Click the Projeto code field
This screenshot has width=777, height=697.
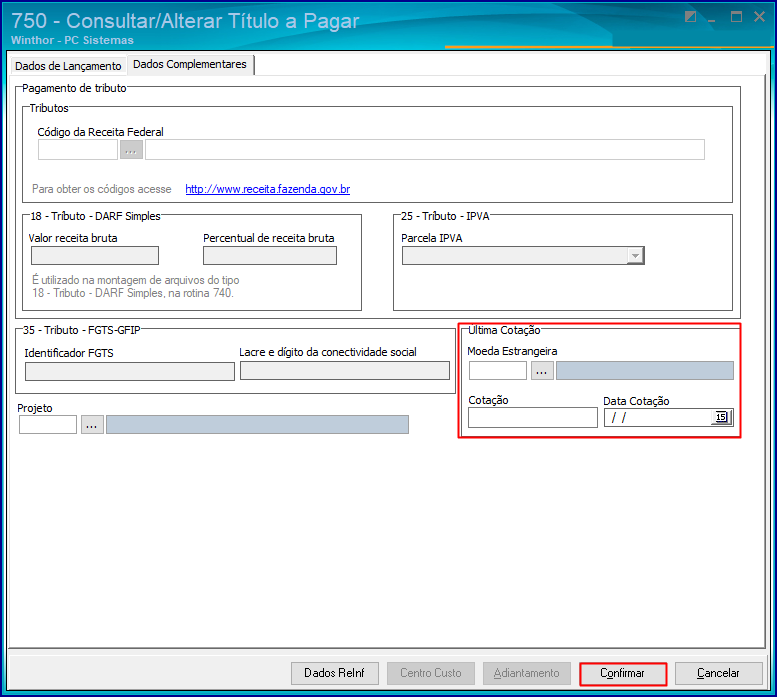tap(48, 425)
